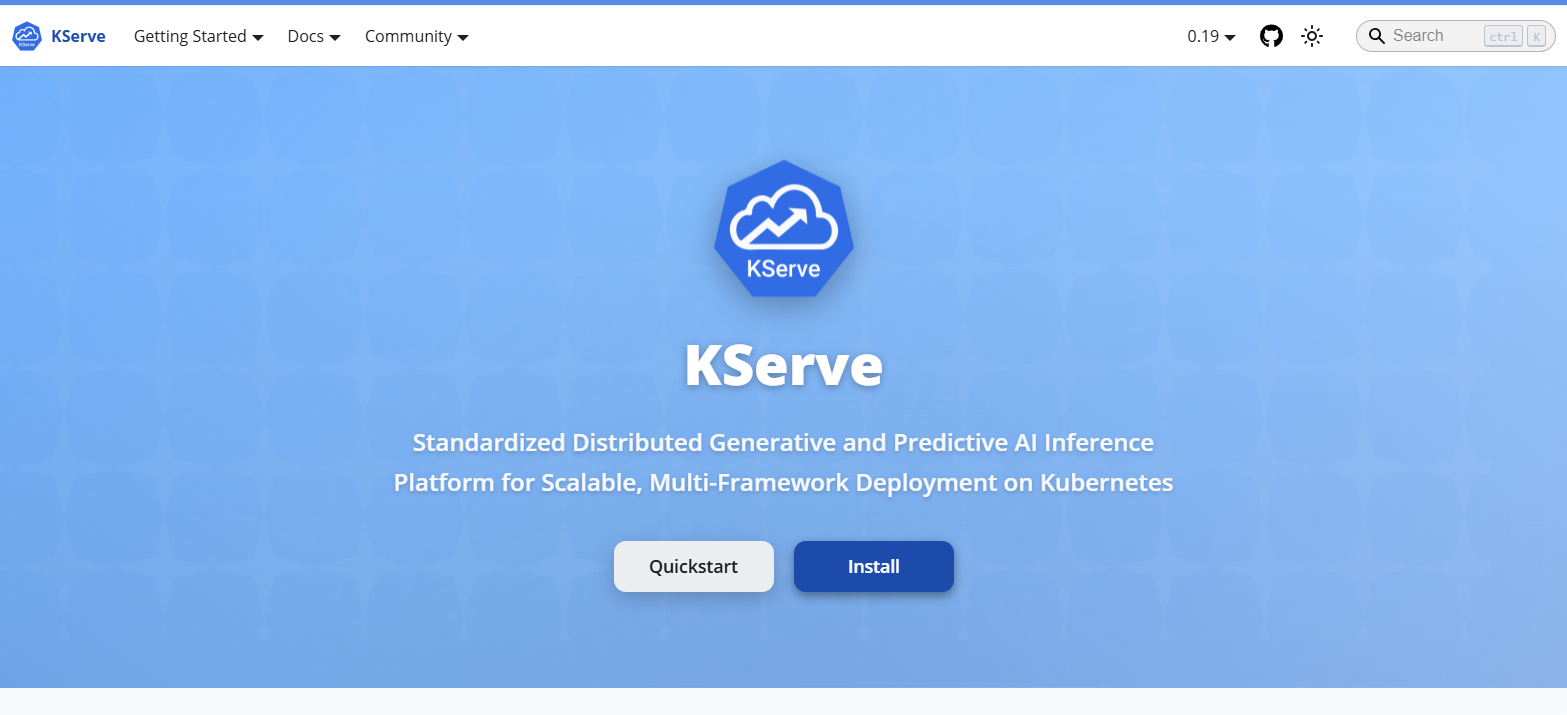Click the large KServe hexagon logo
This screenshot has width=1567, height=715.
click(783, 228)
